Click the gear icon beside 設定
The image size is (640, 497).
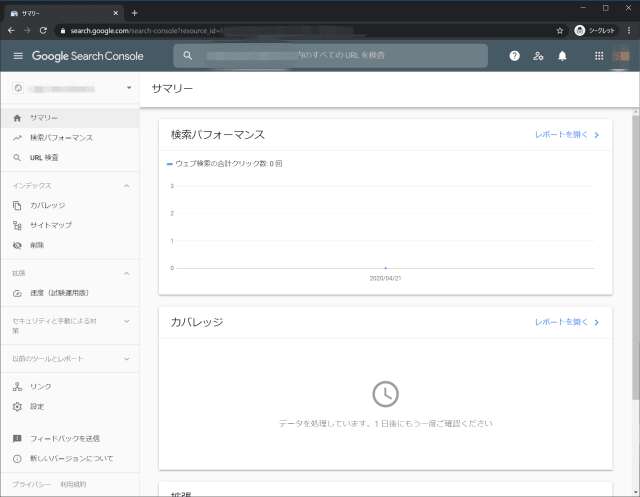(x=17, y=406)
